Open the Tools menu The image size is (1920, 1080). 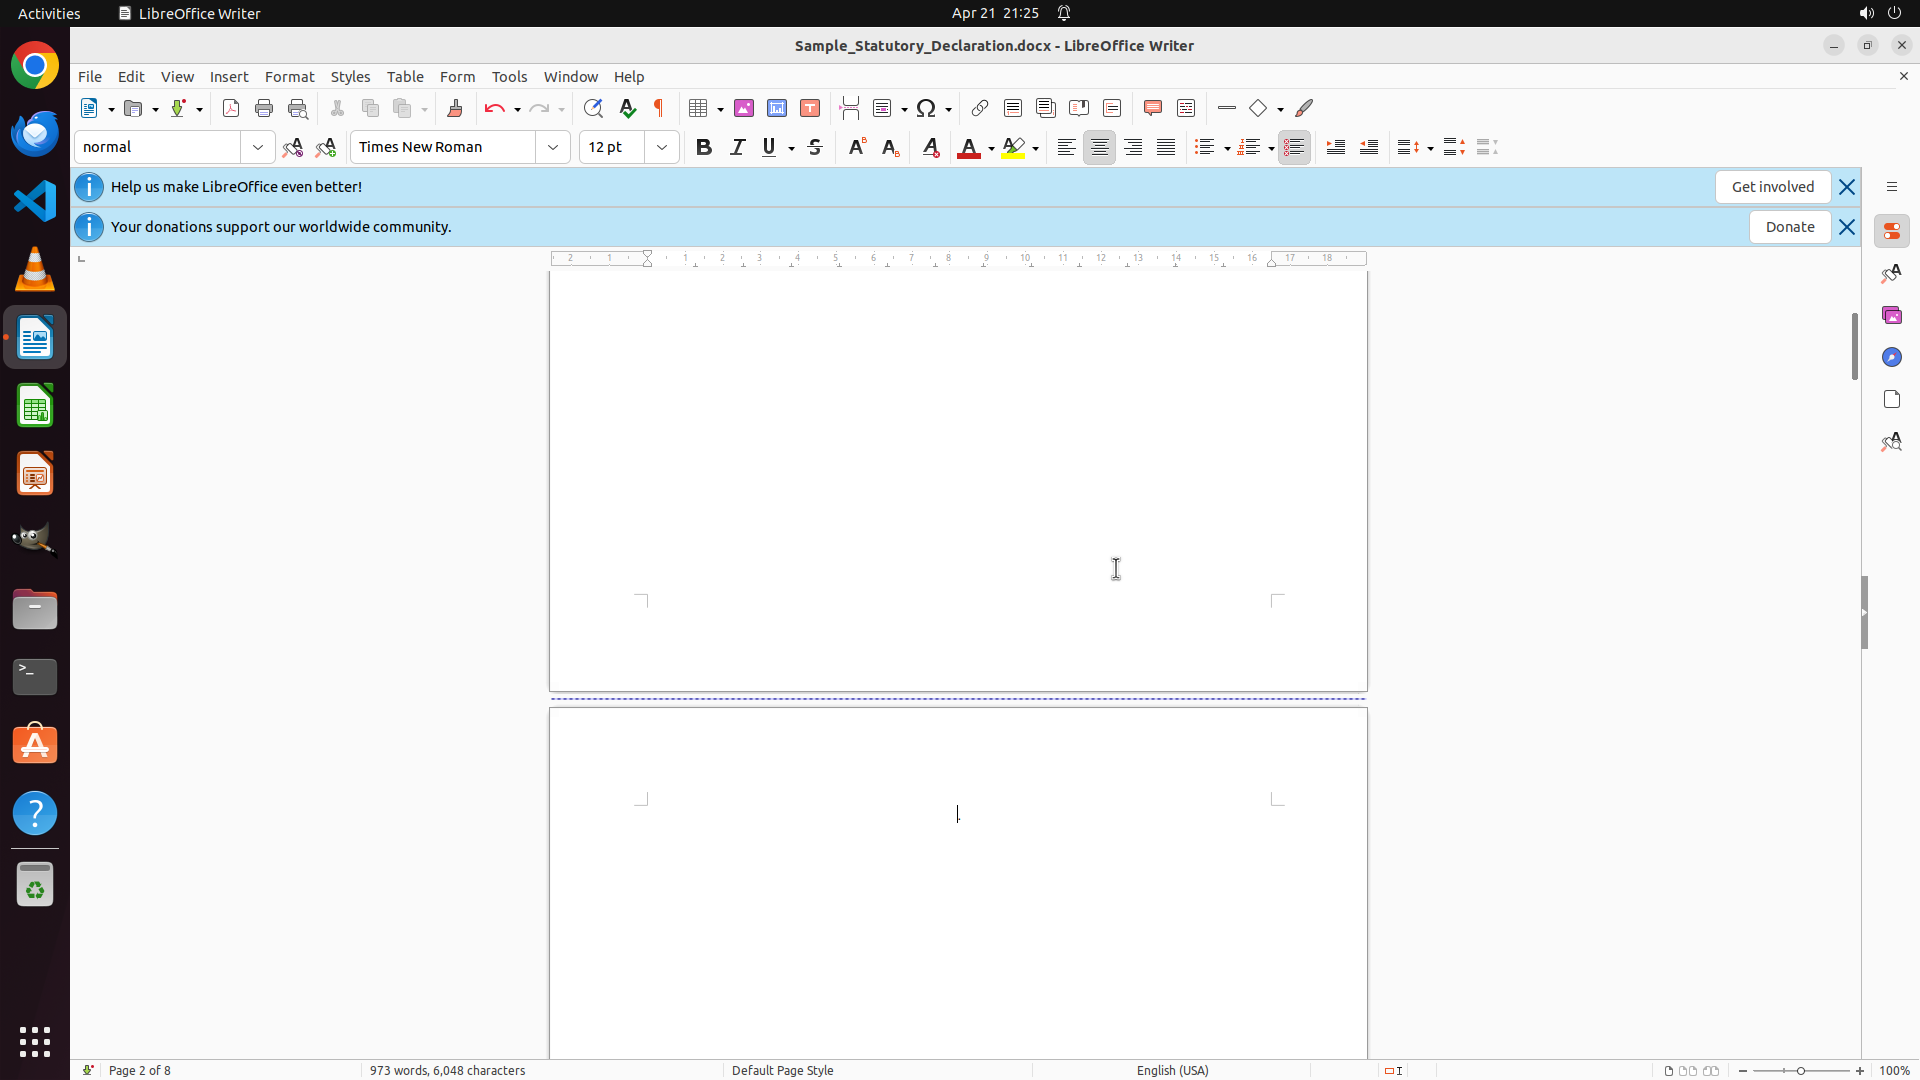(509, 76)
